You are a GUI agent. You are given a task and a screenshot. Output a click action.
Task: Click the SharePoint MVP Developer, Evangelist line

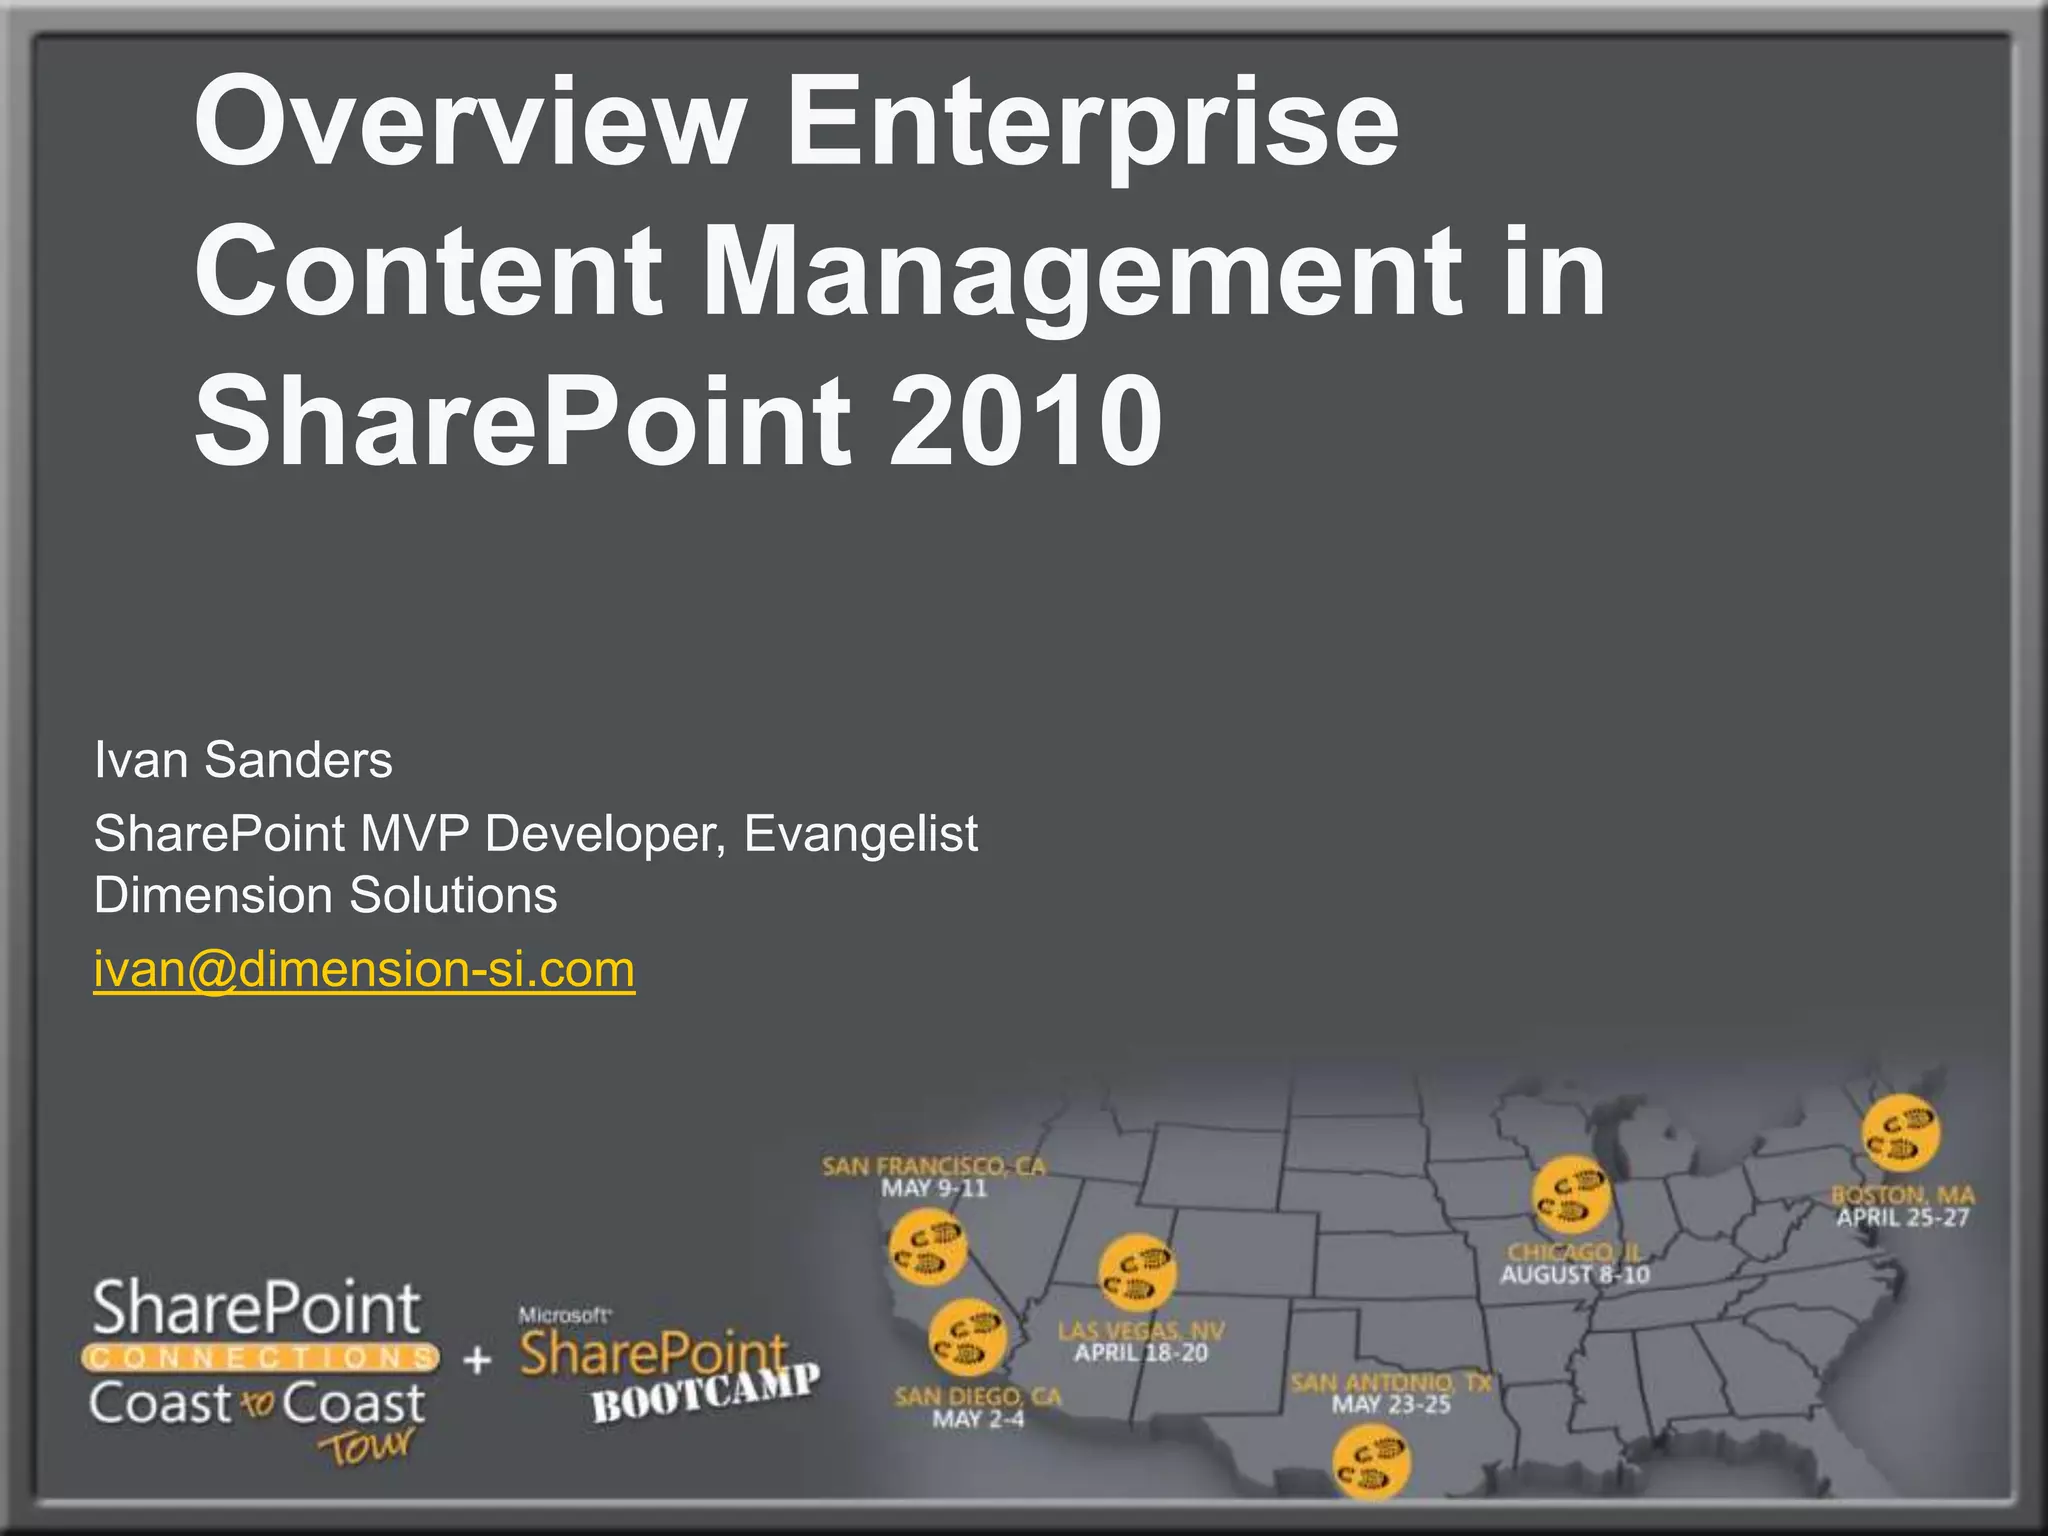[x=535, y=834]
